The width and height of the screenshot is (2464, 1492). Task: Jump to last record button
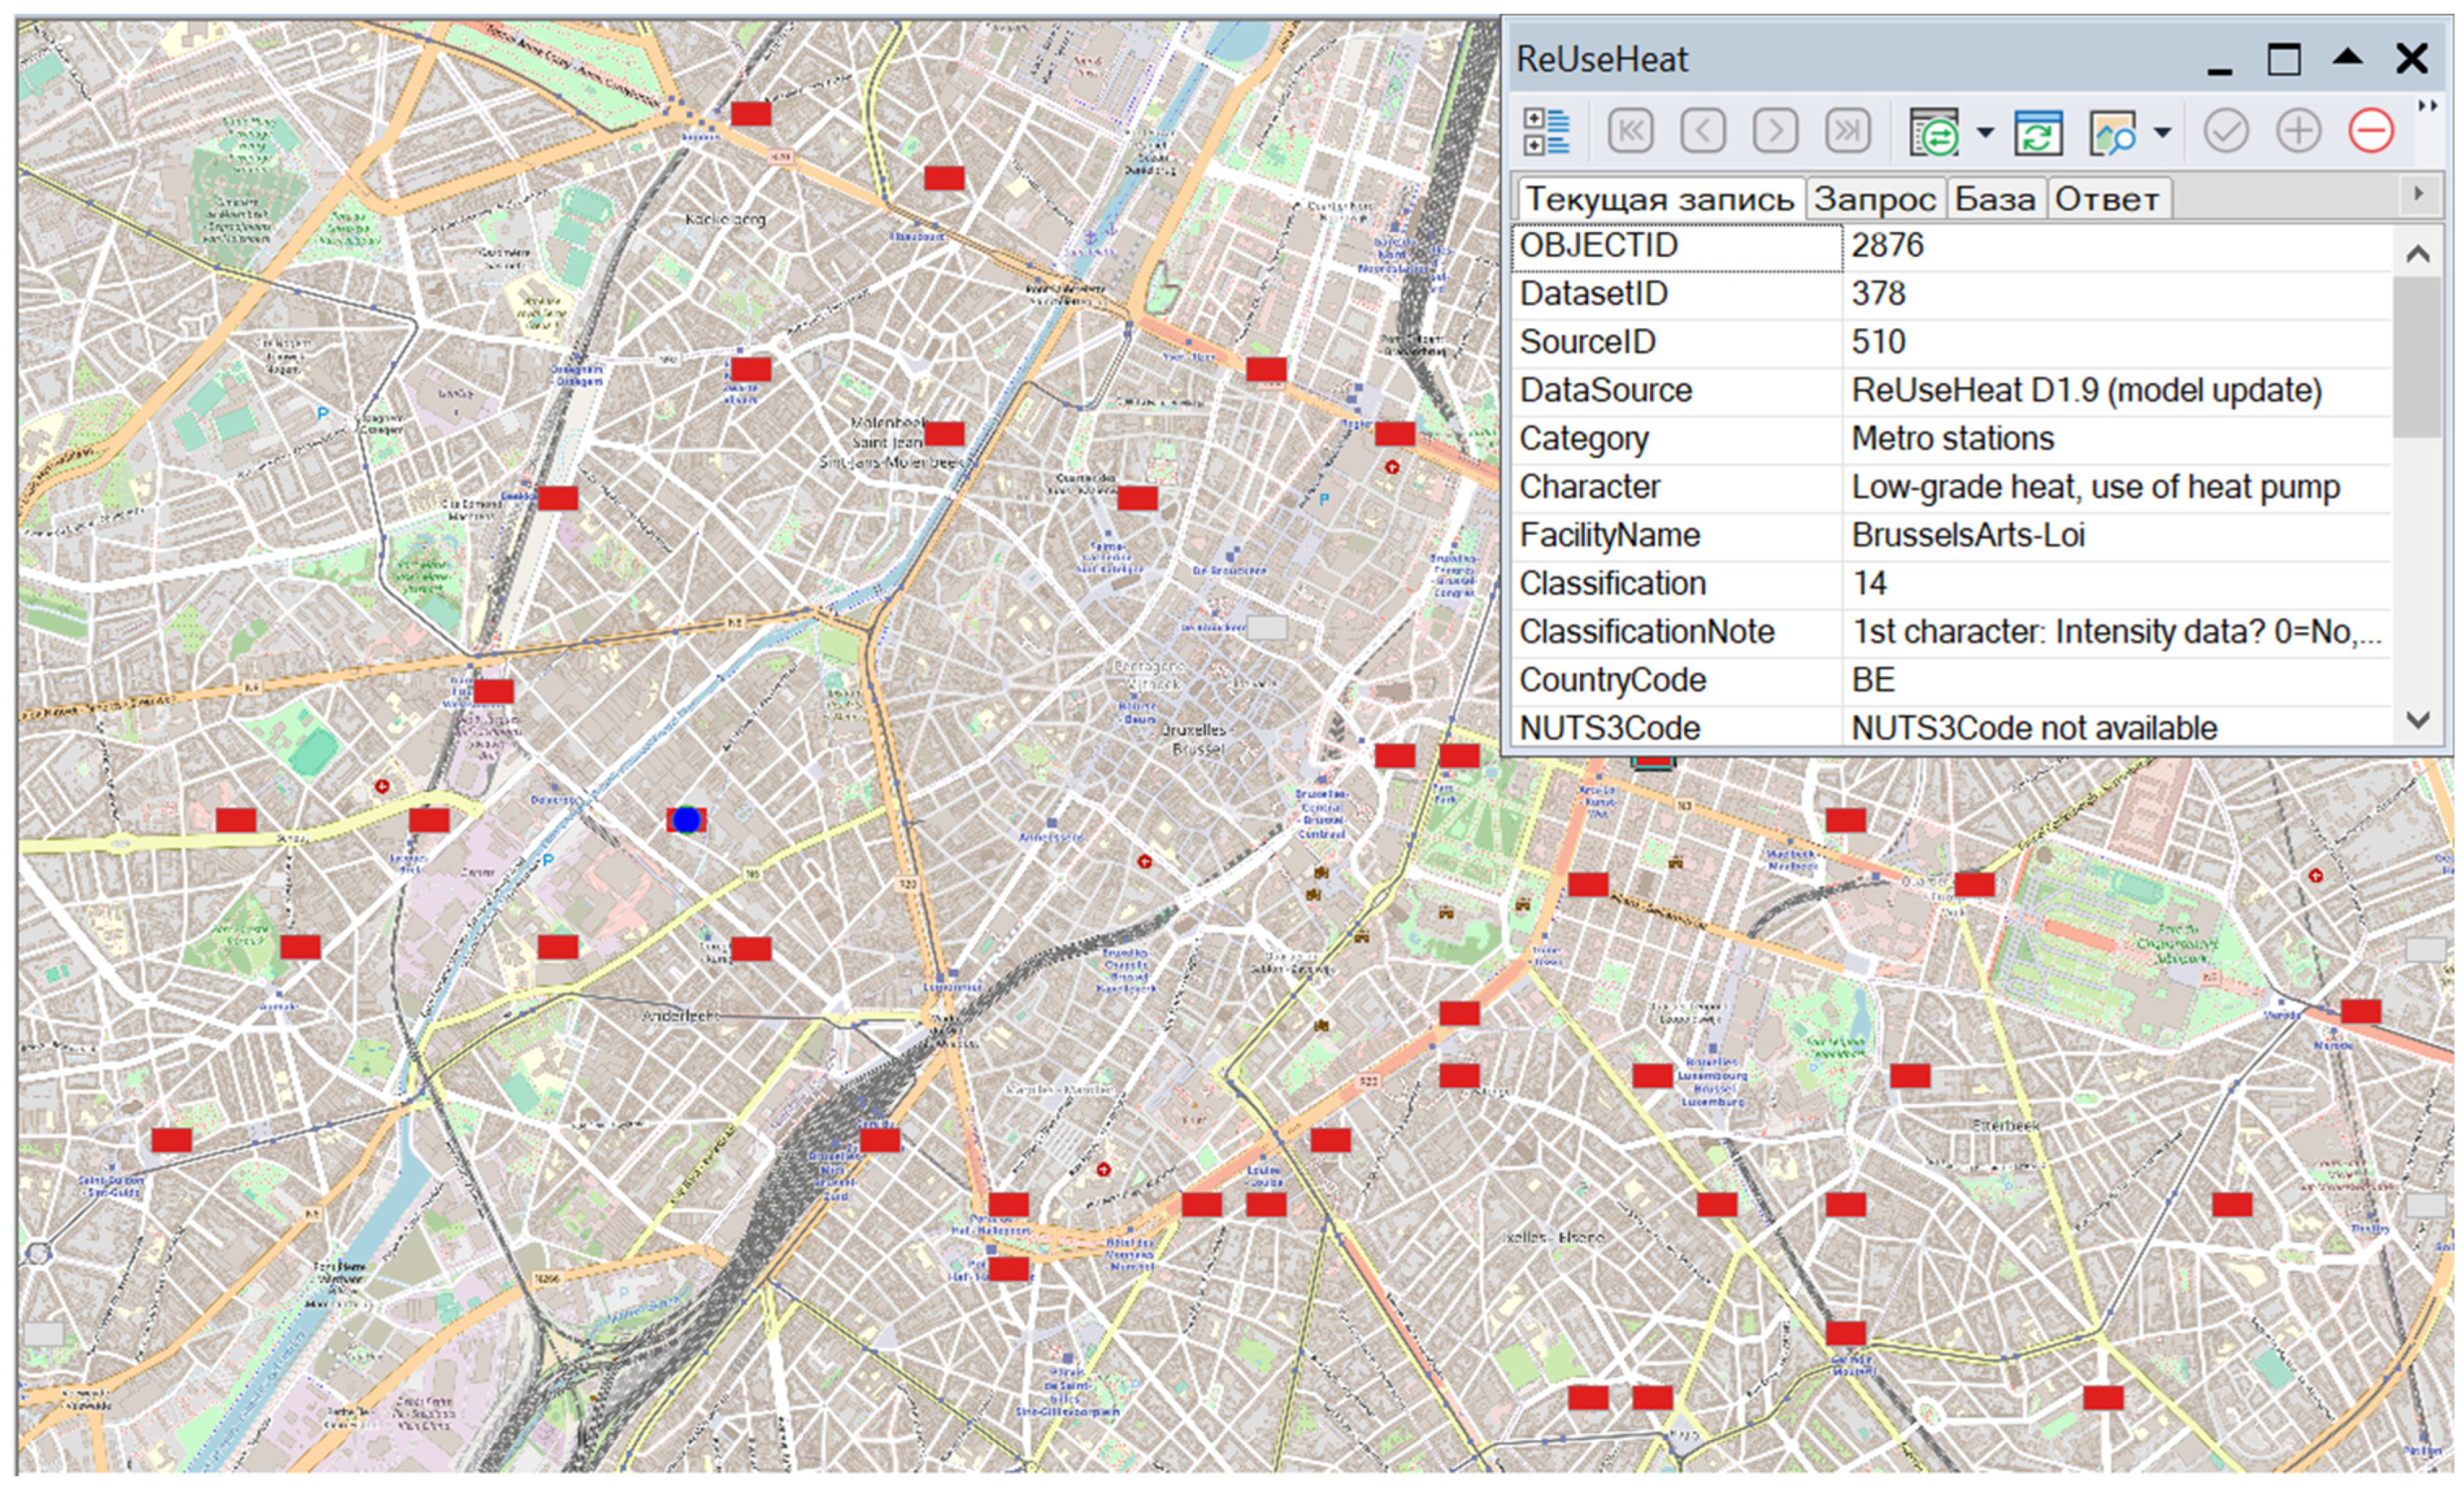(1847, 132)
